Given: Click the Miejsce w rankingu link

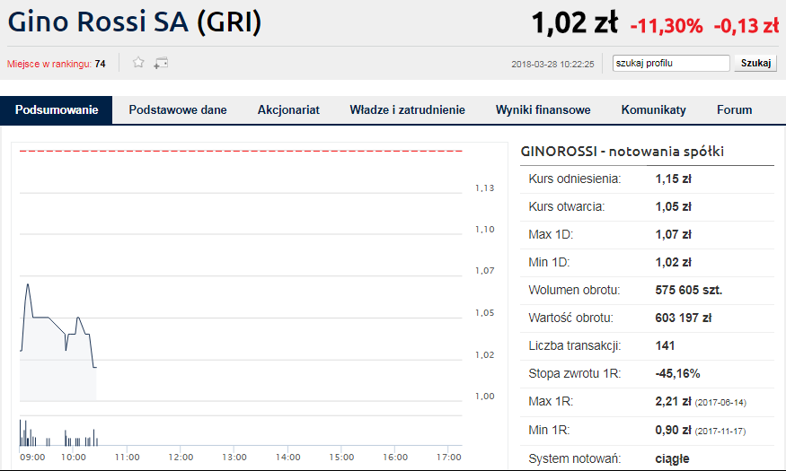Looking at the screenshot, I should [x=49, y=64].
